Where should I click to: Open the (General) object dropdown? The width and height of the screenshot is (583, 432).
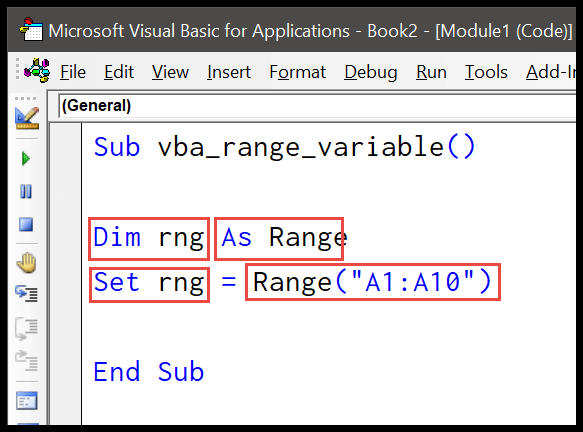point(317,106)
